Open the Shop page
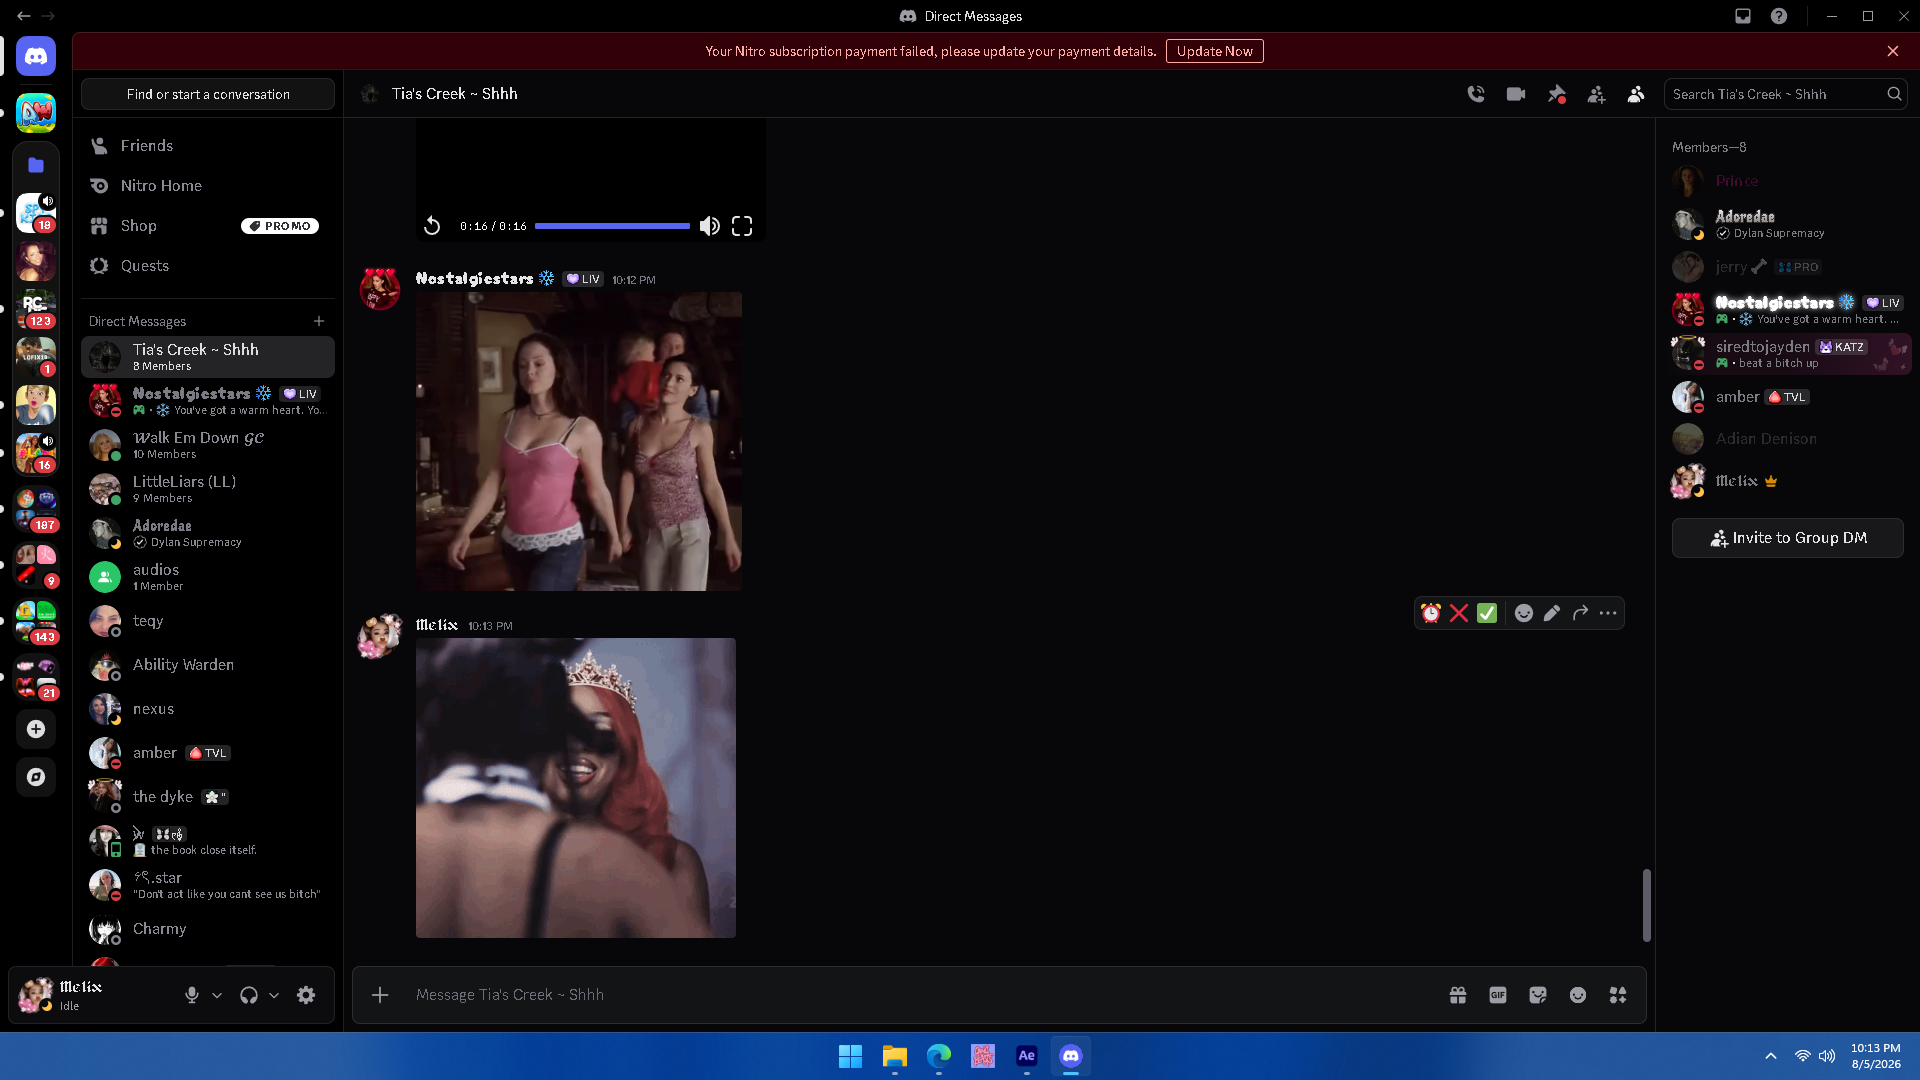Viewport: 1920px width, 1080px height. (x=208, y=226)
